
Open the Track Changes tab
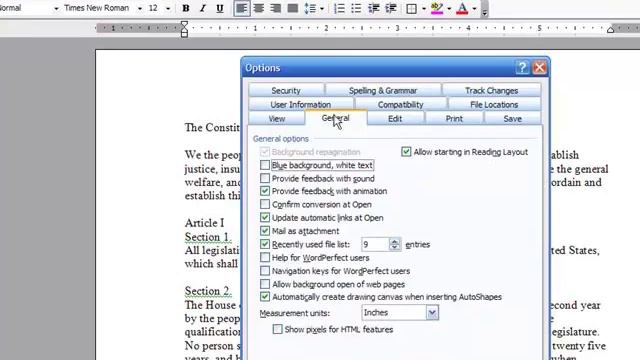tap(491, 91)
